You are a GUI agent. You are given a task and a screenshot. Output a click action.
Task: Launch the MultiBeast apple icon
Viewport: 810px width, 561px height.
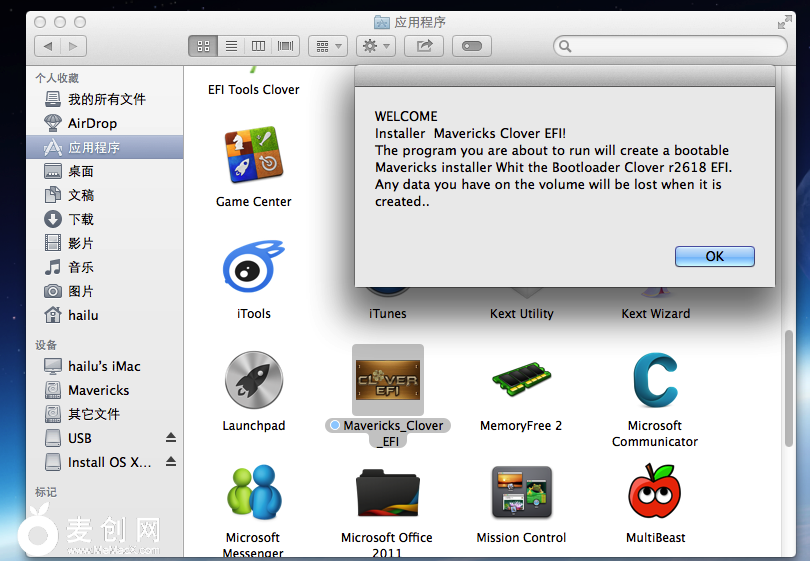tap(655, 493)
